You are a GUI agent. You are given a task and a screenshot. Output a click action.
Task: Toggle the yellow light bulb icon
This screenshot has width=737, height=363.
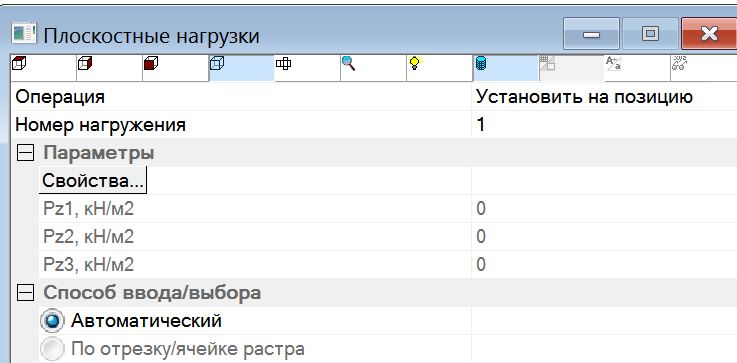[415, 63]
